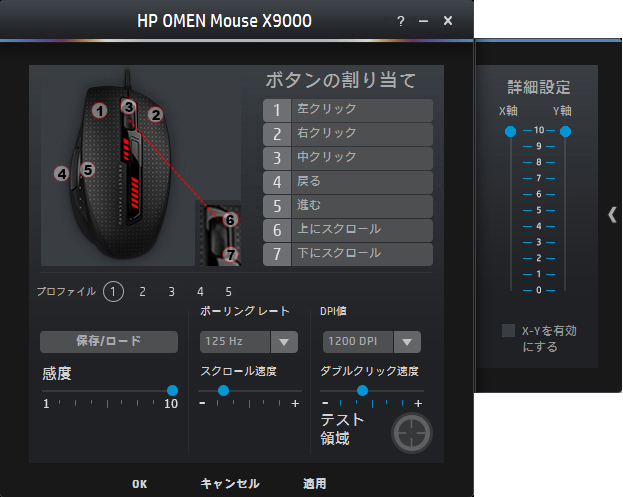The image size is (623, 497).
Task: Click the X軸 slider handle
Action: [511, 131]
